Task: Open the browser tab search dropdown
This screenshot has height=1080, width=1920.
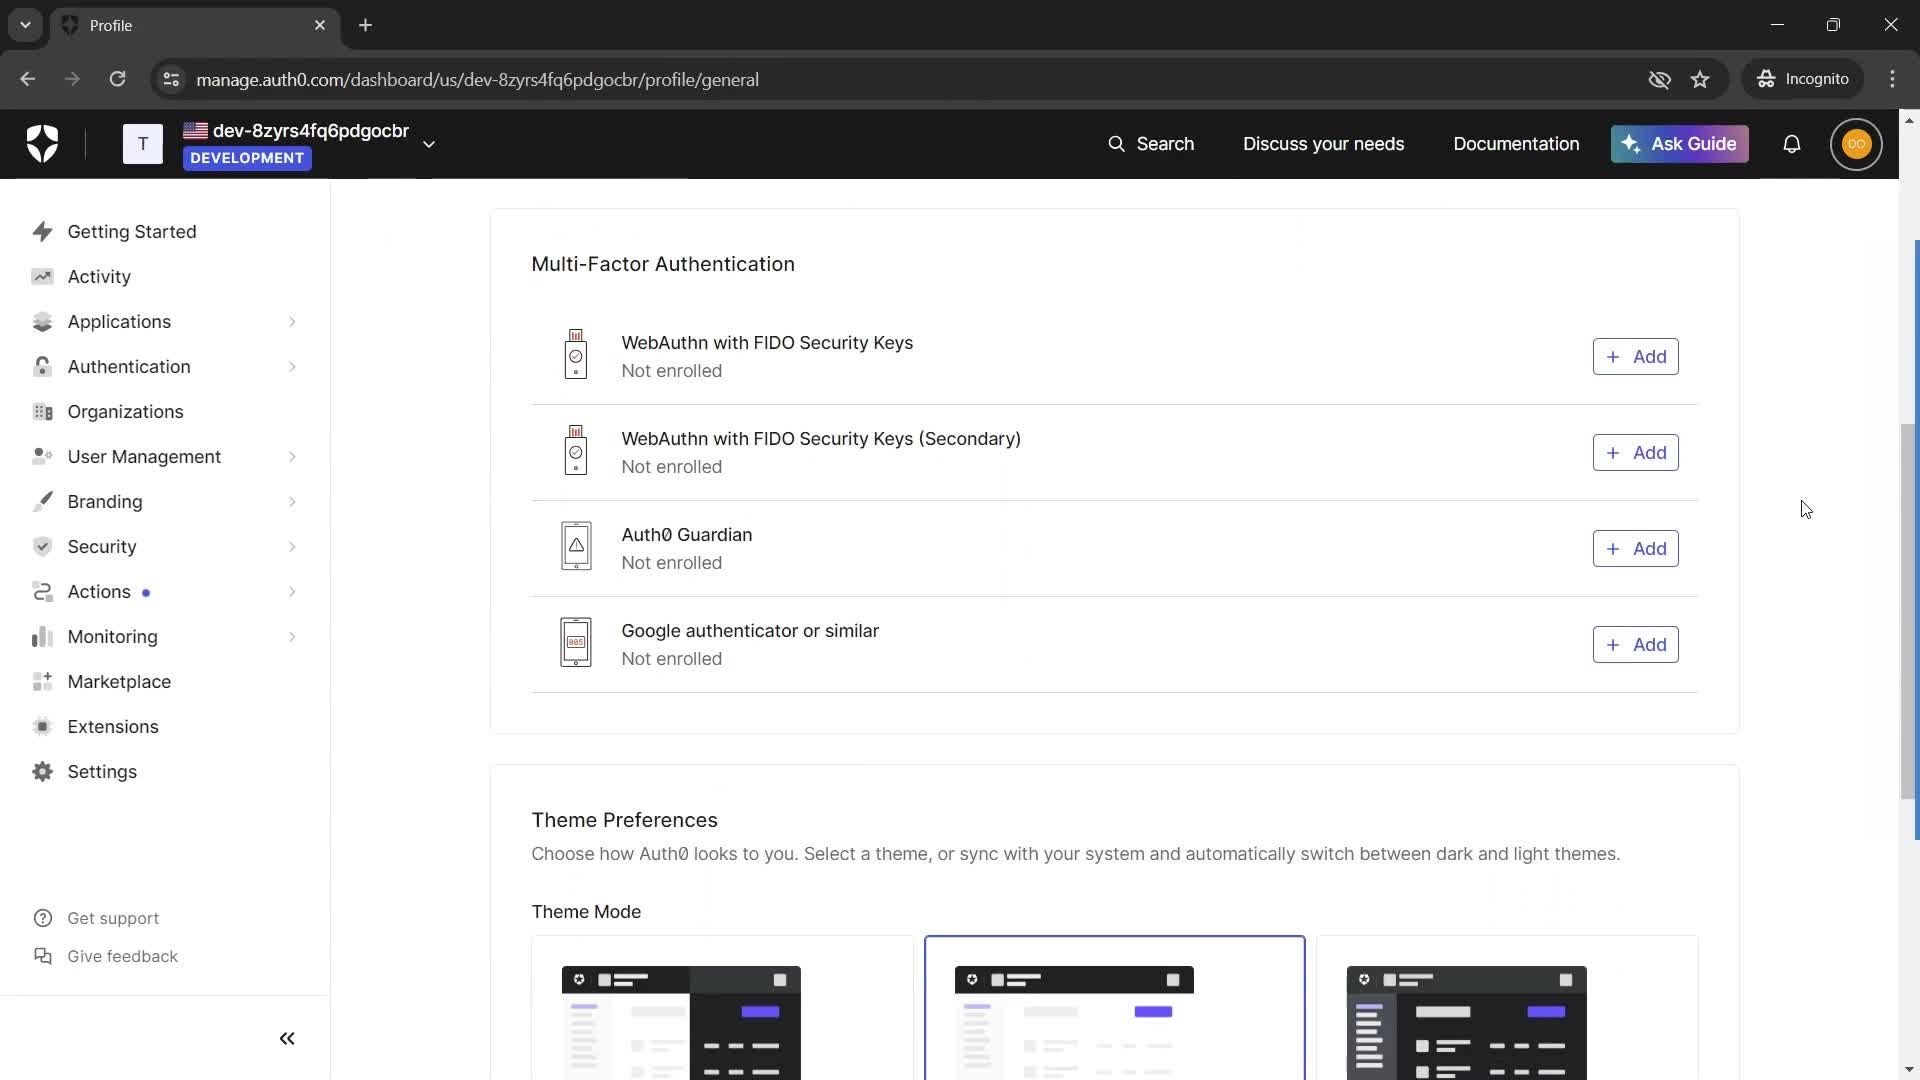Action: pyautogui.click(x=25, y=25)
